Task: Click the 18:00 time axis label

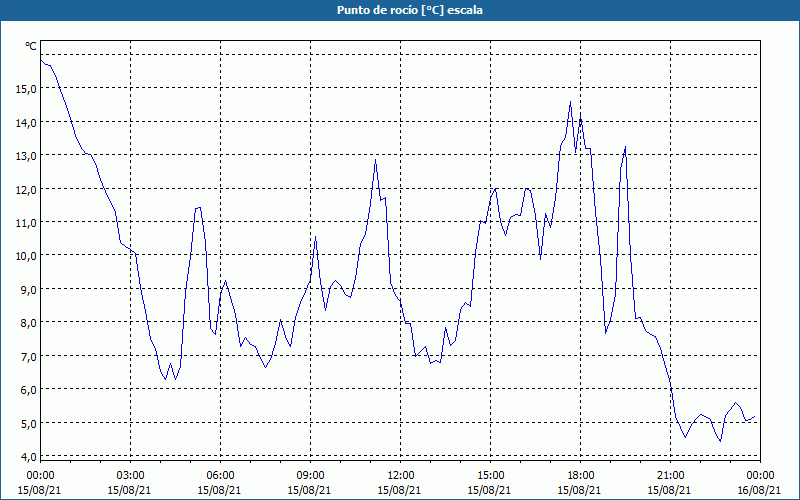Action: click(x=581, y=476)
